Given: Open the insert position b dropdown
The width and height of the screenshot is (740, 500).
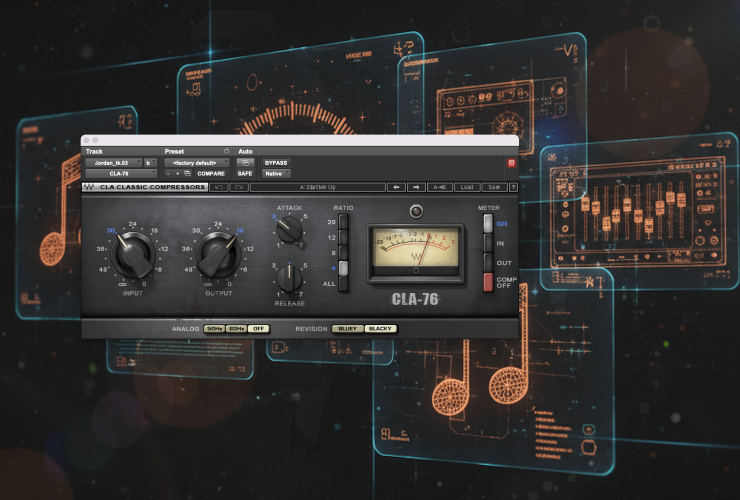Looking at the screenshot, I should coord(150,162).
